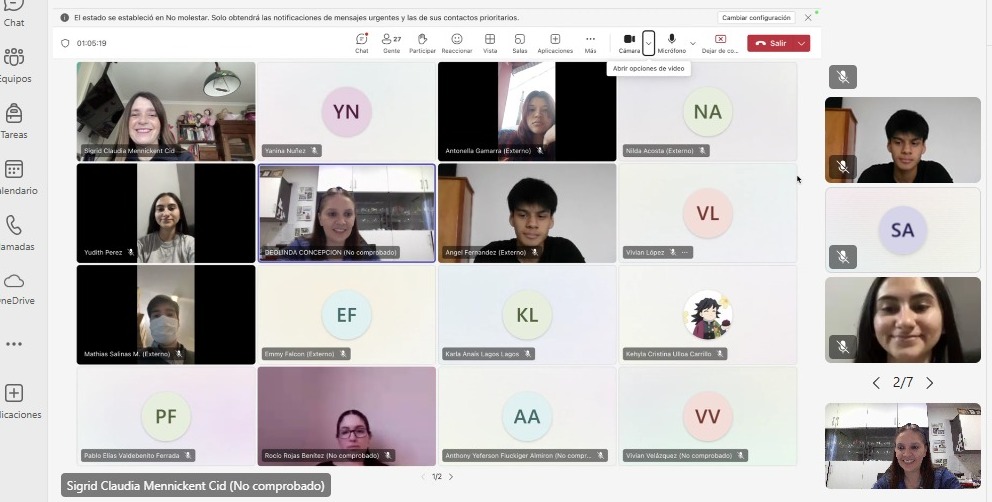Open Salas breakout rooms

pos(520,42)
